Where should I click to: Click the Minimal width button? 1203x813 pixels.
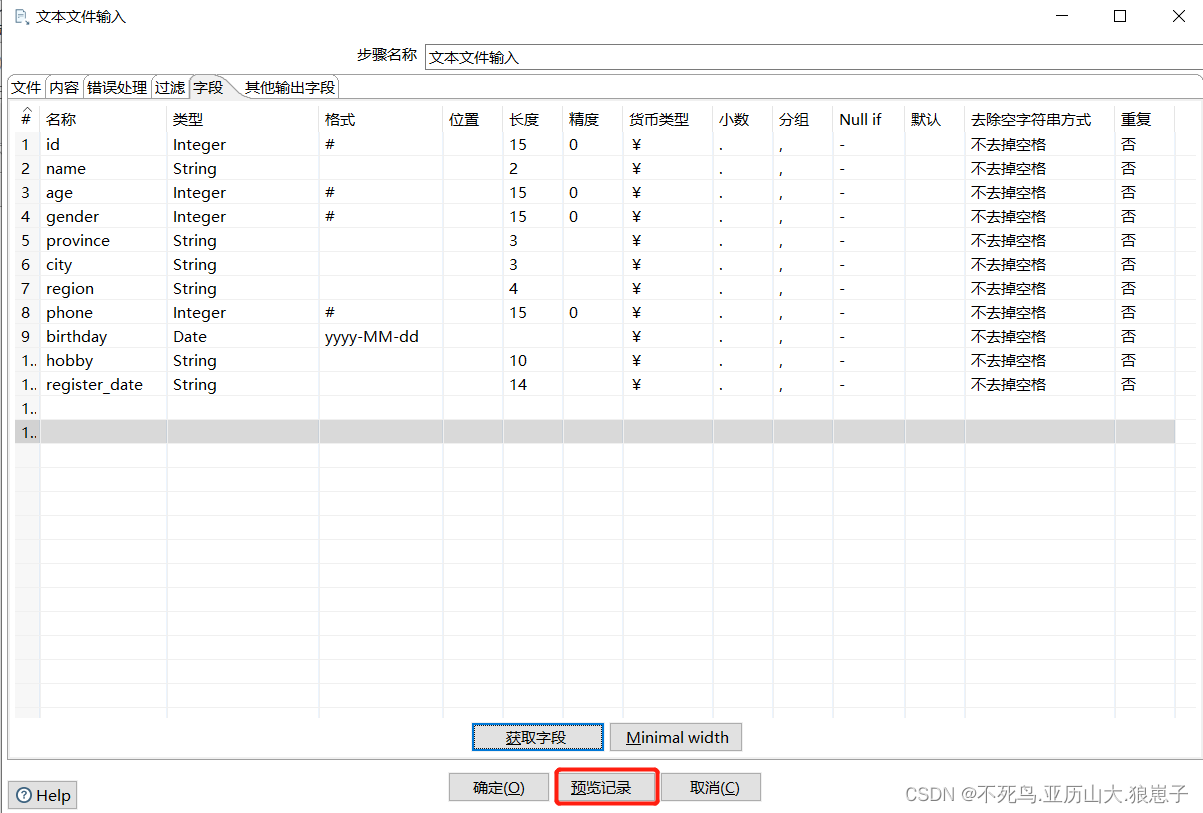[676, 737]
